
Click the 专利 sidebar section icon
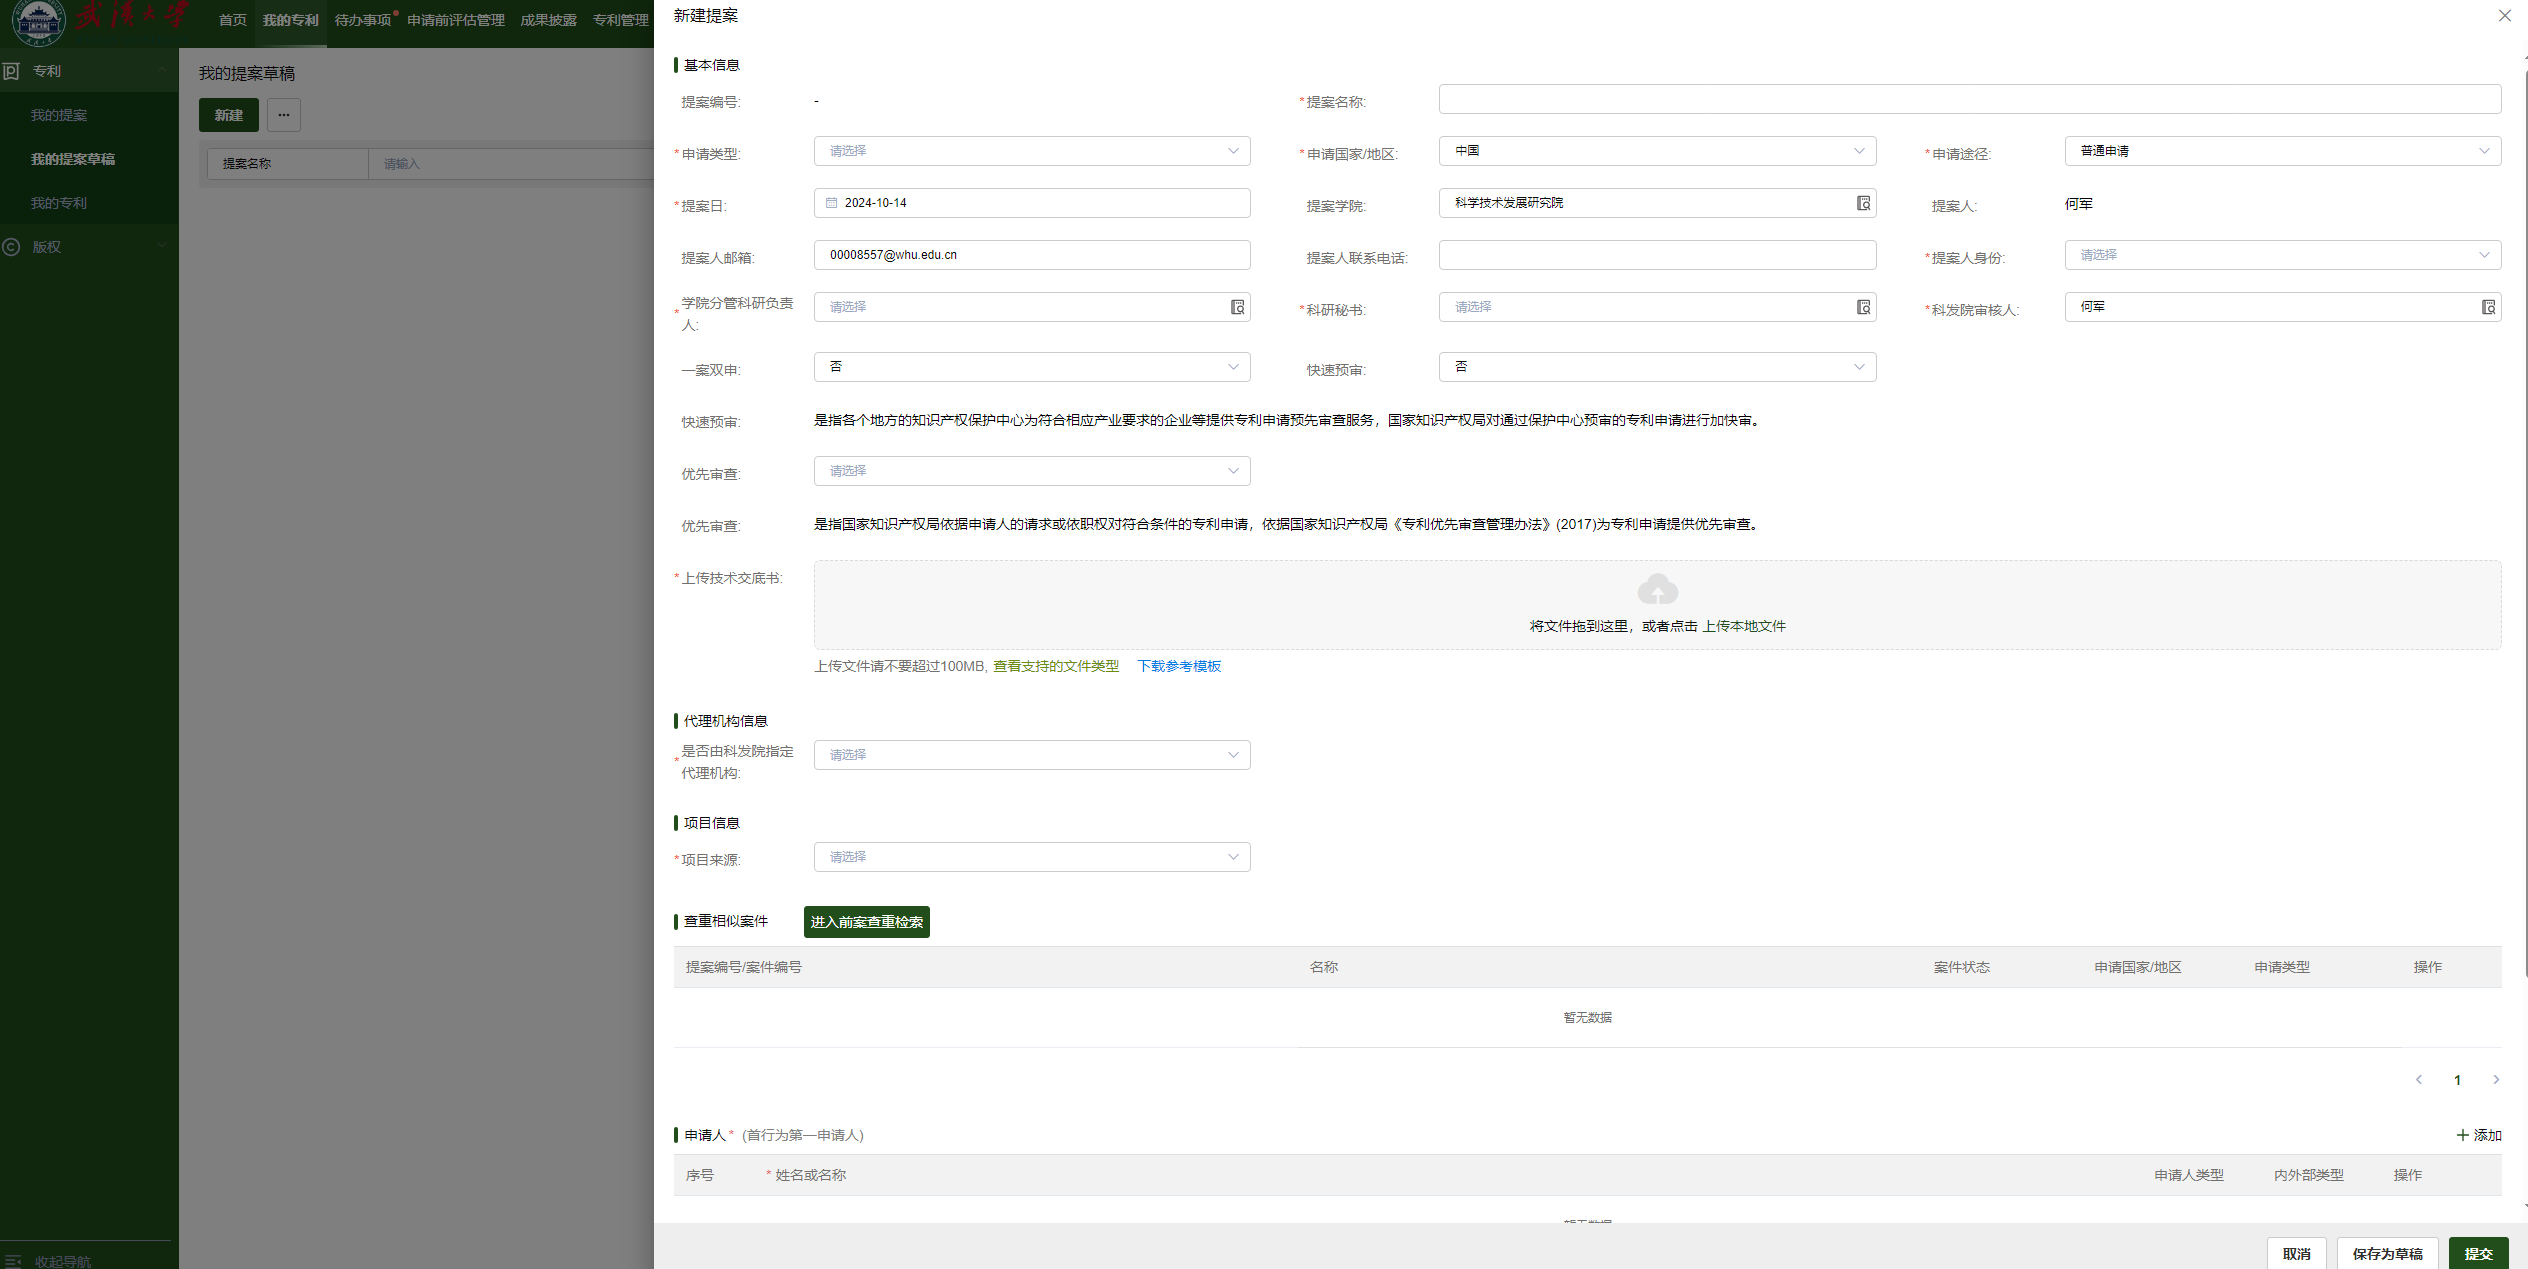(12, 71)
